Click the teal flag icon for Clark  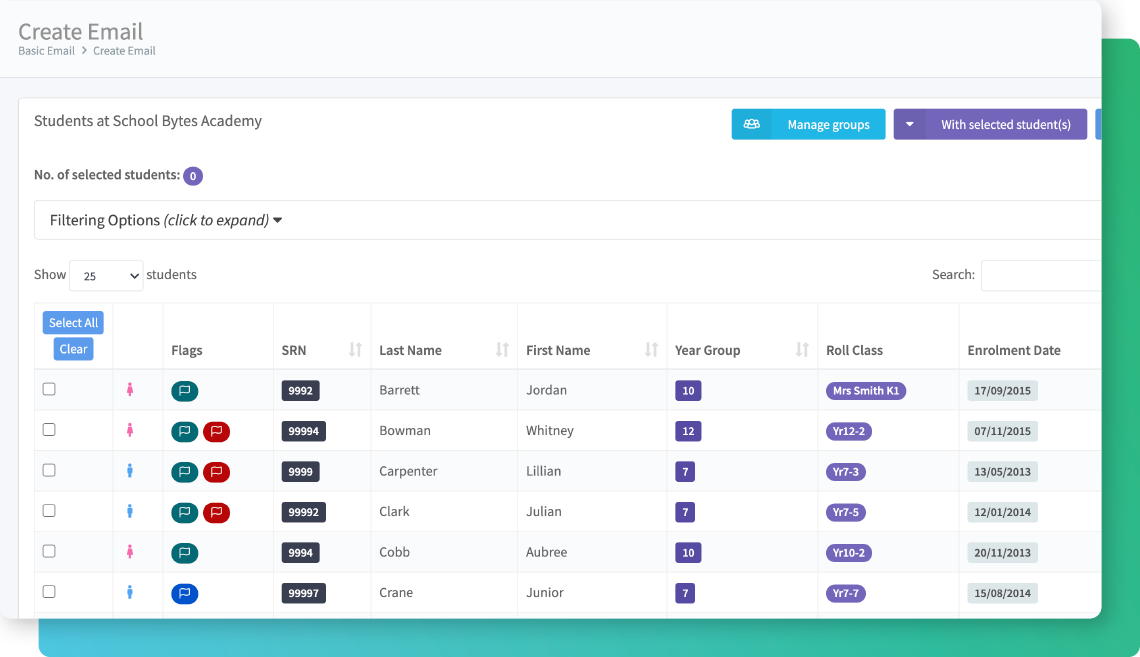tap(185, 512)
